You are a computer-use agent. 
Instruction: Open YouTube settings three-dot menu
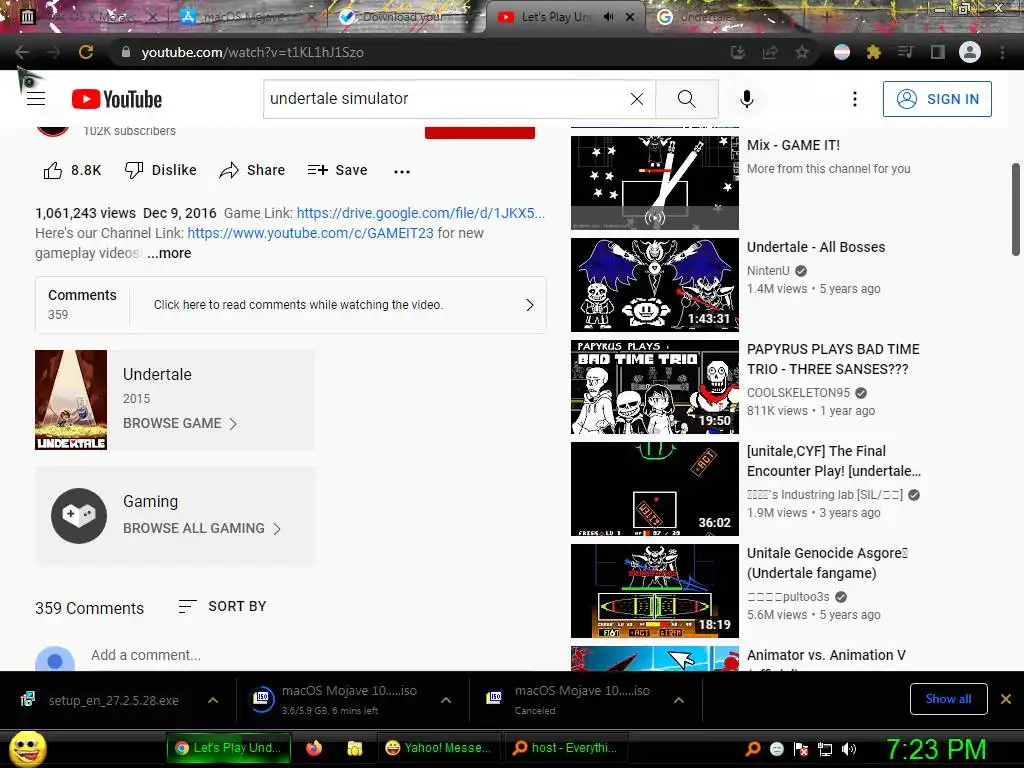[854, 99]
